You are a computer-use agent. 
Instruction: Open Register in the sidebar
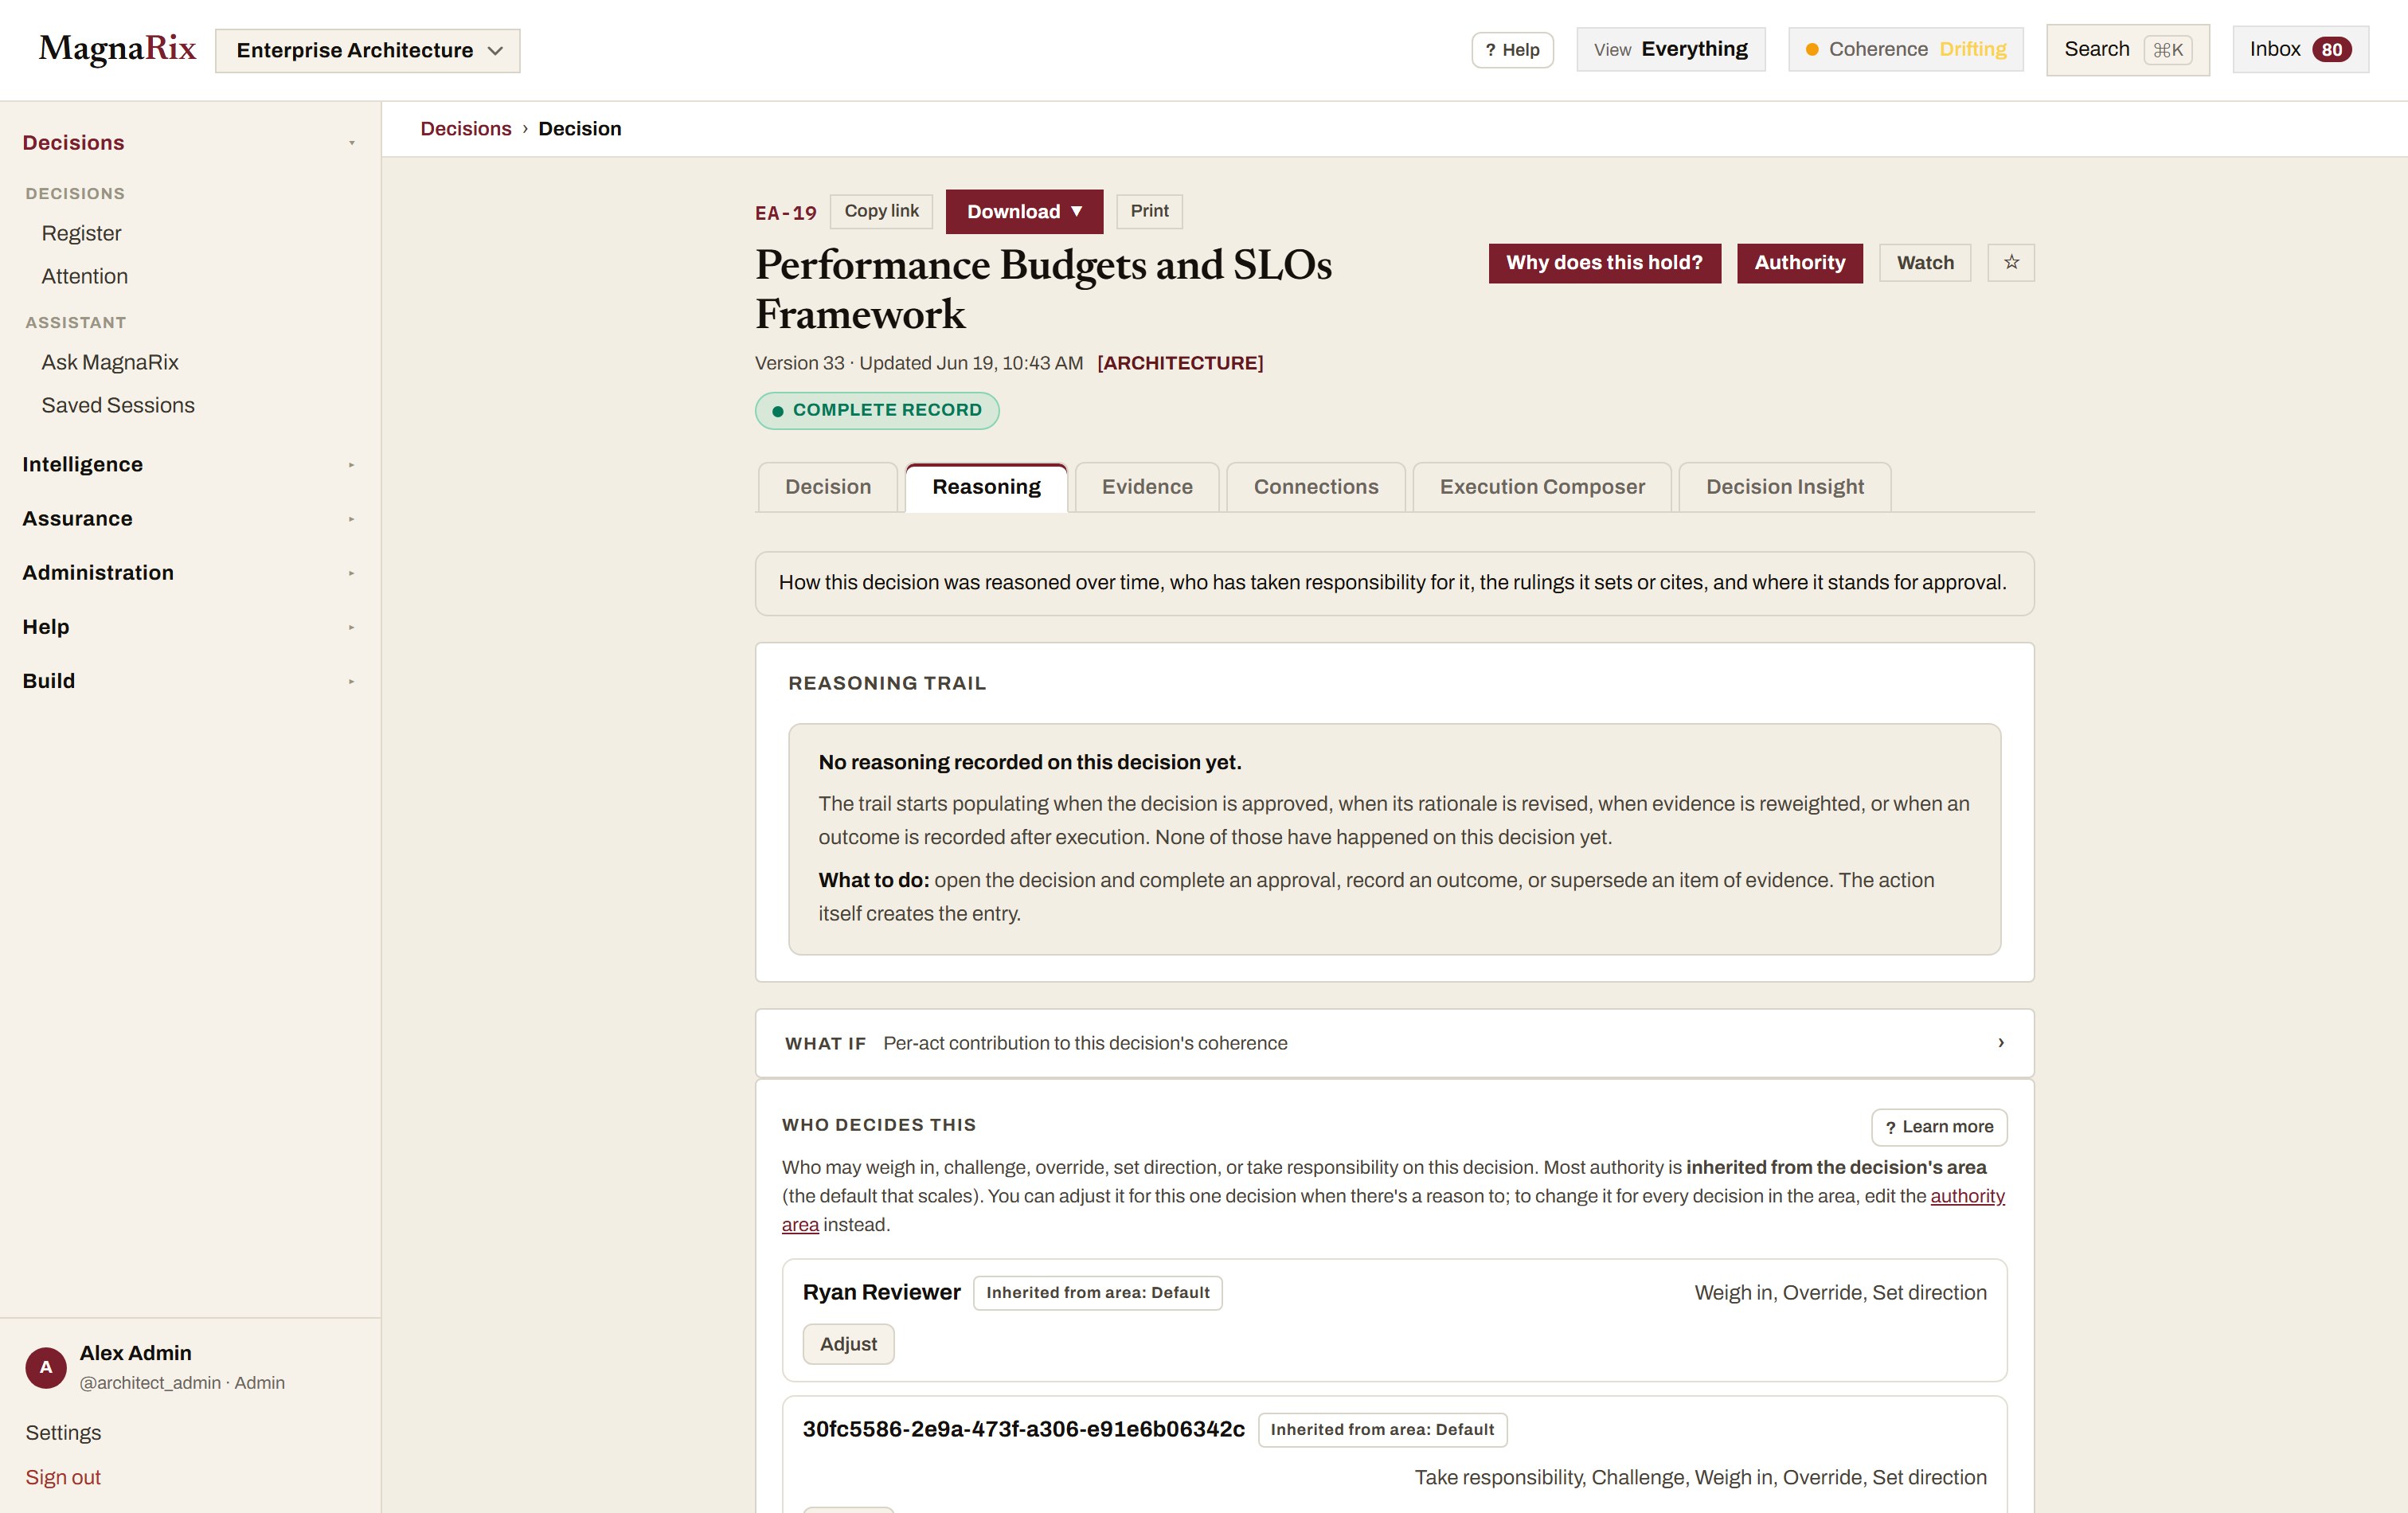[x=81, y=234]
